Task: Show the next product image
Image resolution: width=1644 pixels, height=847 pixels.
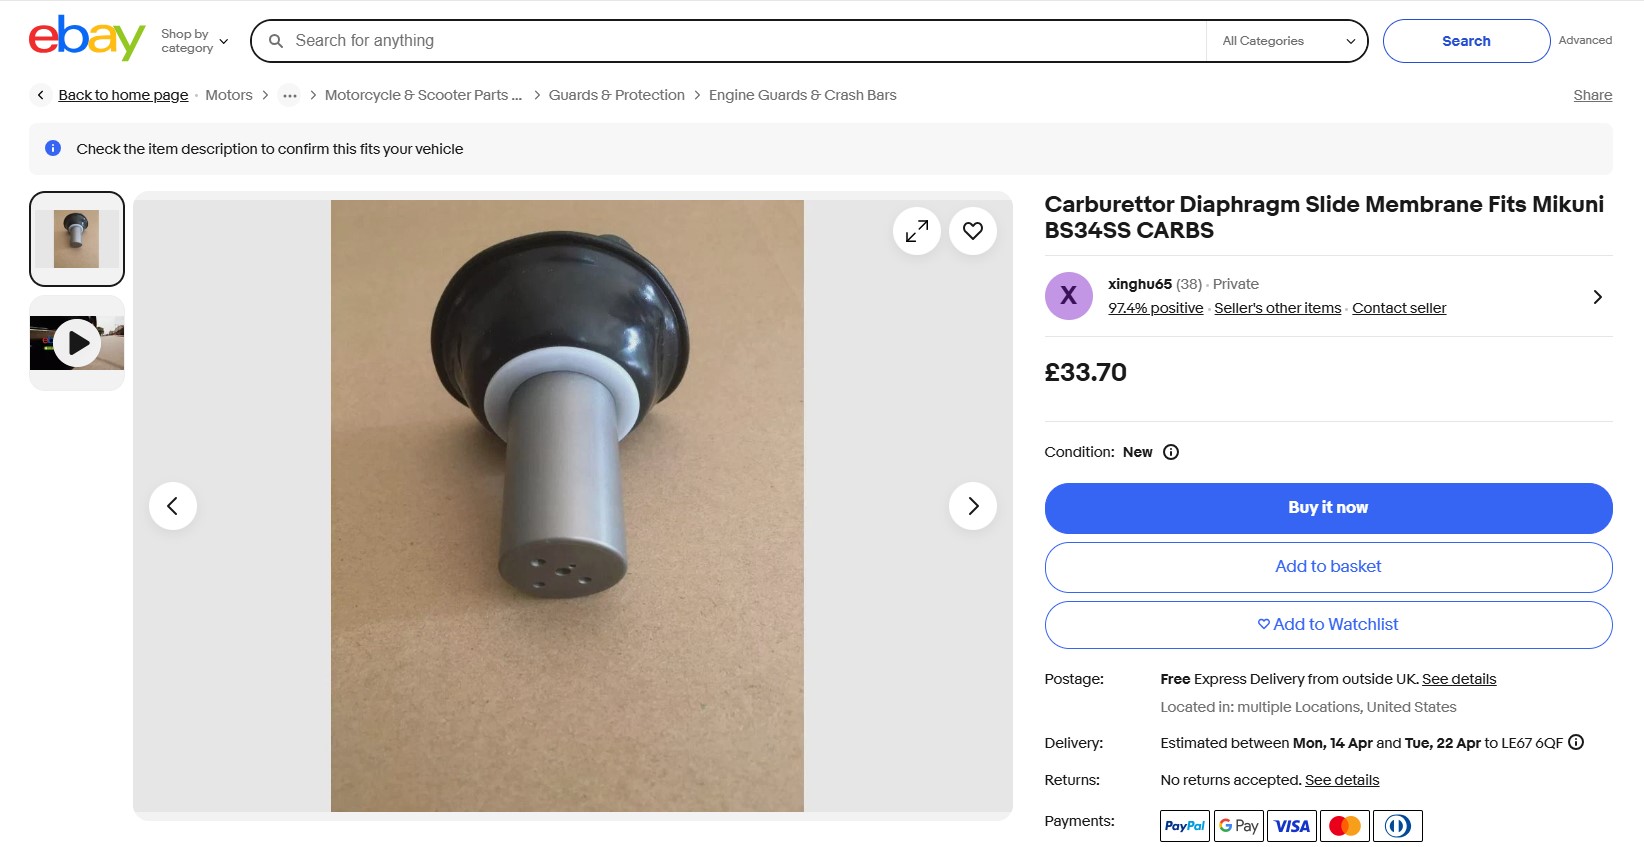Action: (x=973, y=506)
